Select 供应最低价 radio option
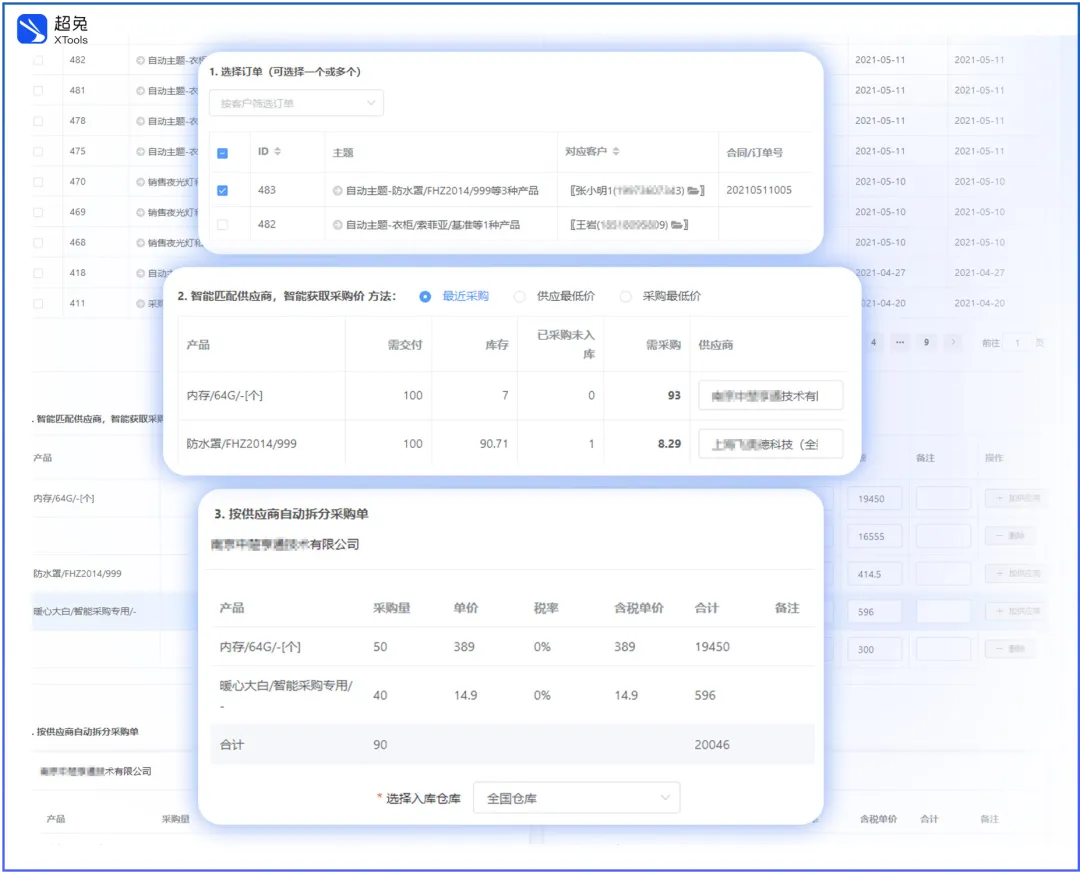Screen dimensions: 1080x874 (x=519, y=297)
